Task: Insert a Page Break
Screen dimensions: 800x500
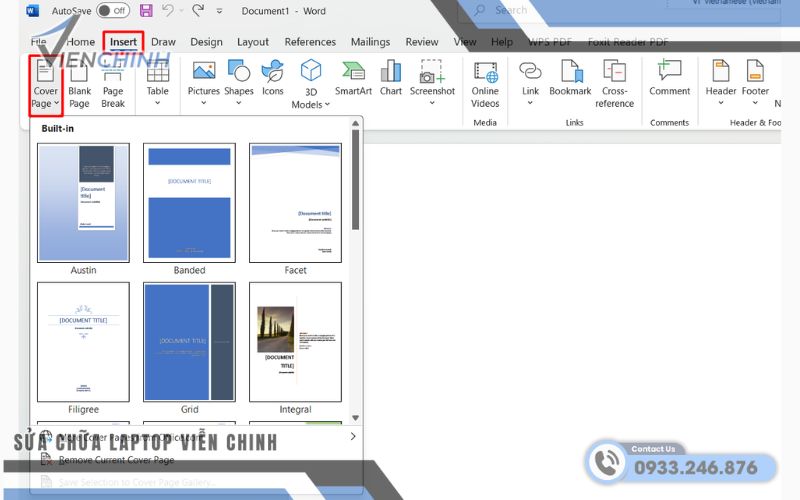Action: [113, 85]
